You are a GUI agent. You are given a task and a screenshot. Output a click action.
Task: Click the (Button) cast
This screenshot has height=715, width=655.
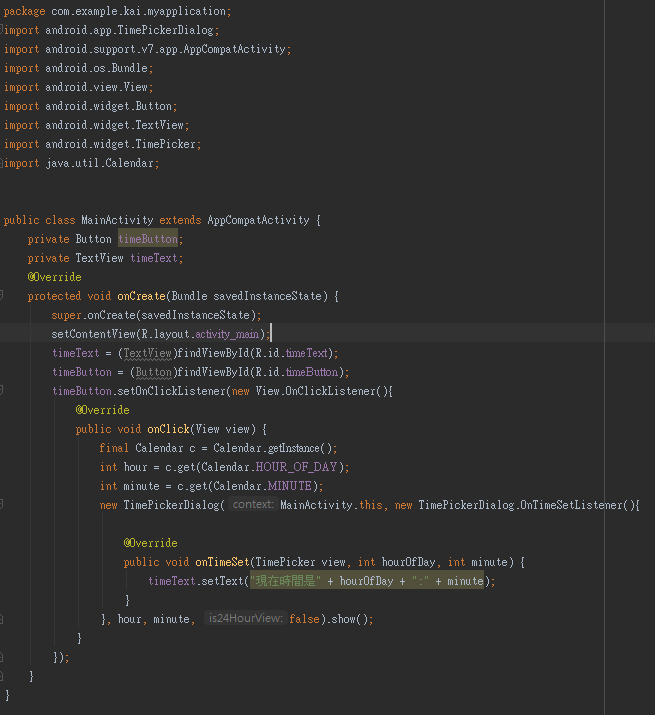click(154, 373)
